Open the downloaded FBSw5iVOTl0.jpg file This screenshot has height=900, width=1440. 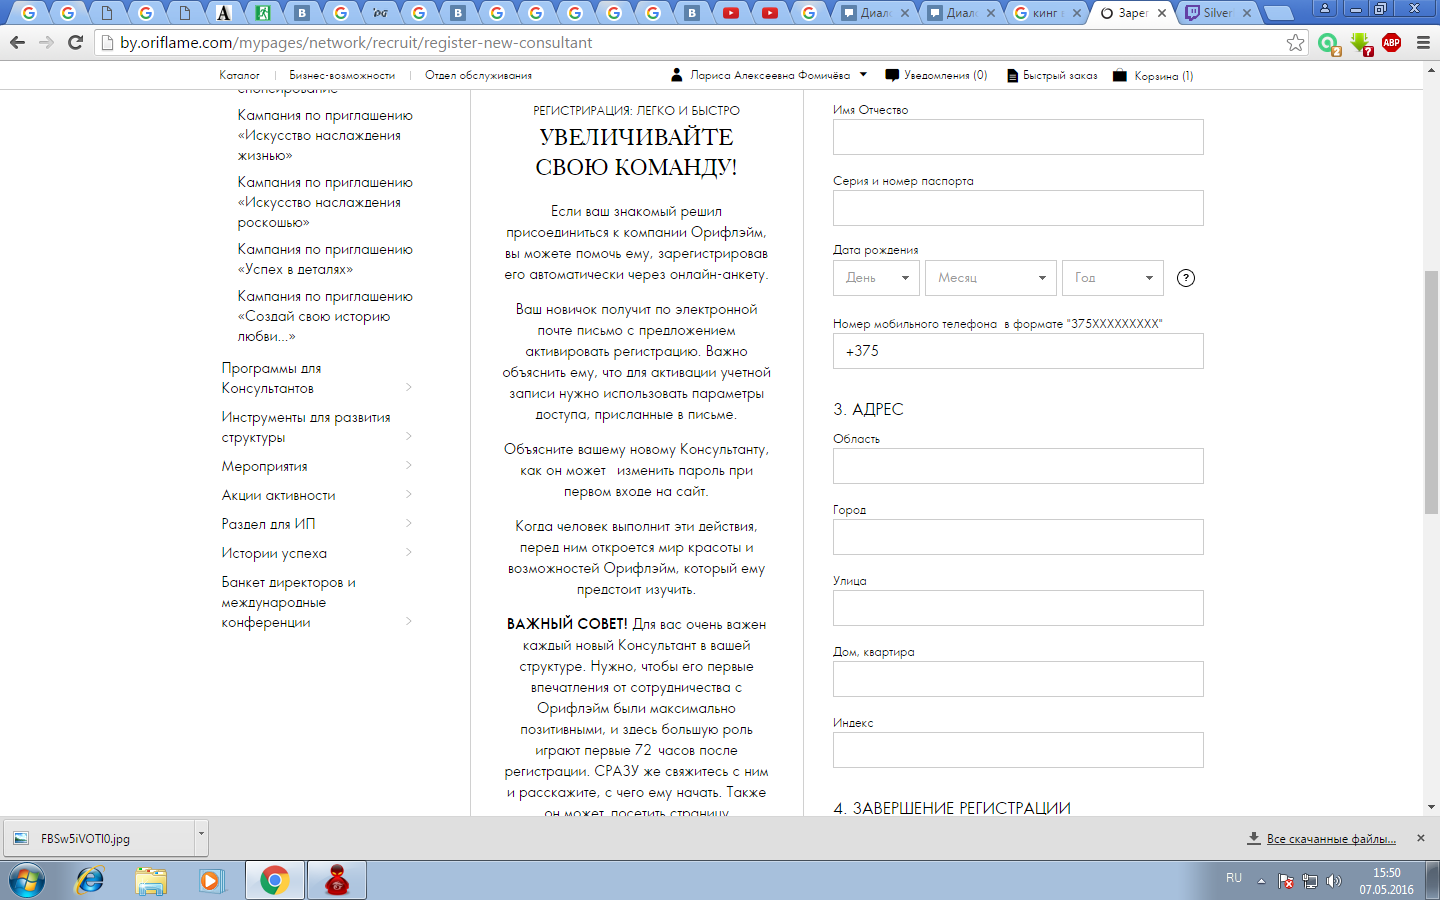coord(100,838)
